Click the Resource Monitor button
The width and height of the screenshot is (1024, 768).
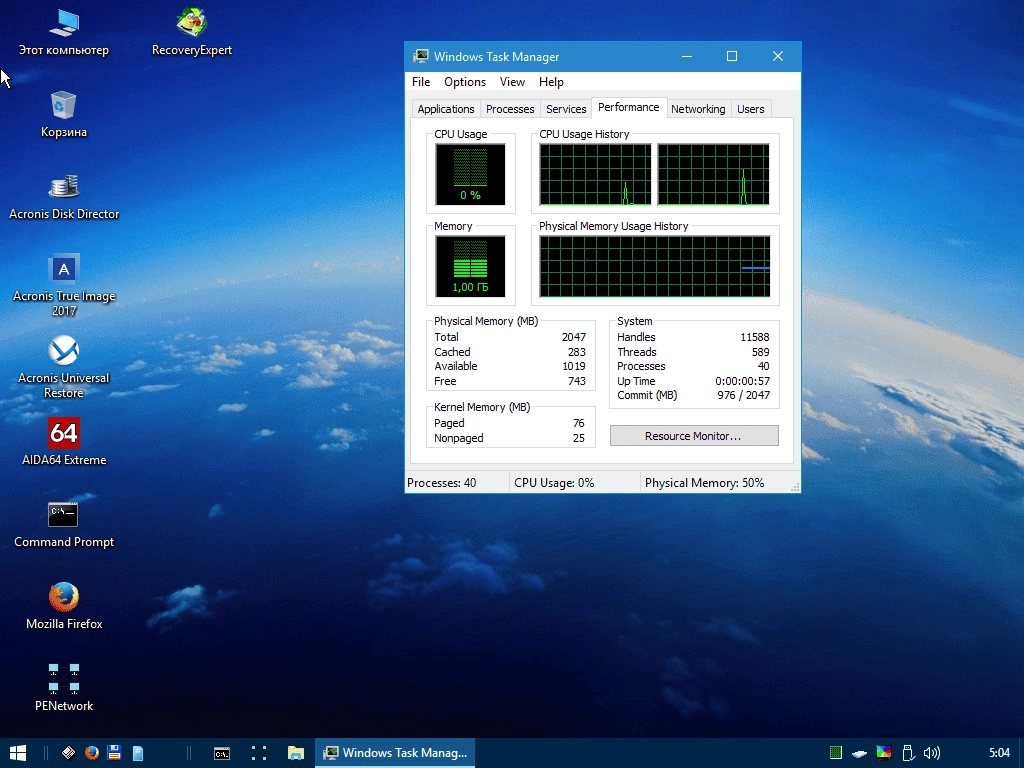point(694,436)
